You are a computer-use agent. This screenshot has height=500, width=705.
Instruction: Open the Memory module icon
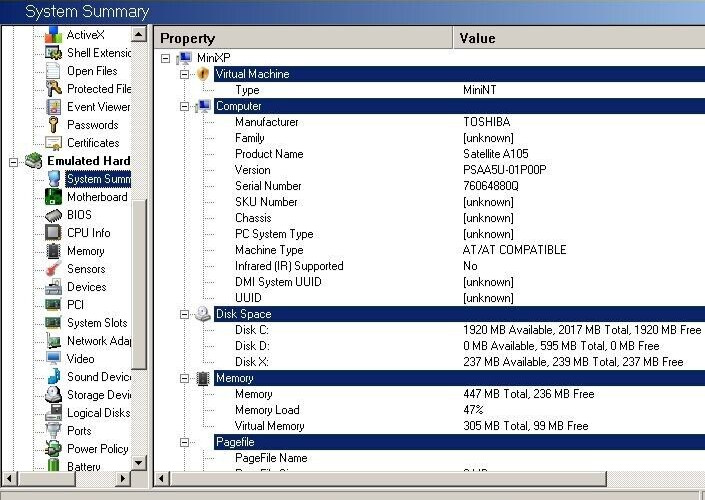point(54,251)
